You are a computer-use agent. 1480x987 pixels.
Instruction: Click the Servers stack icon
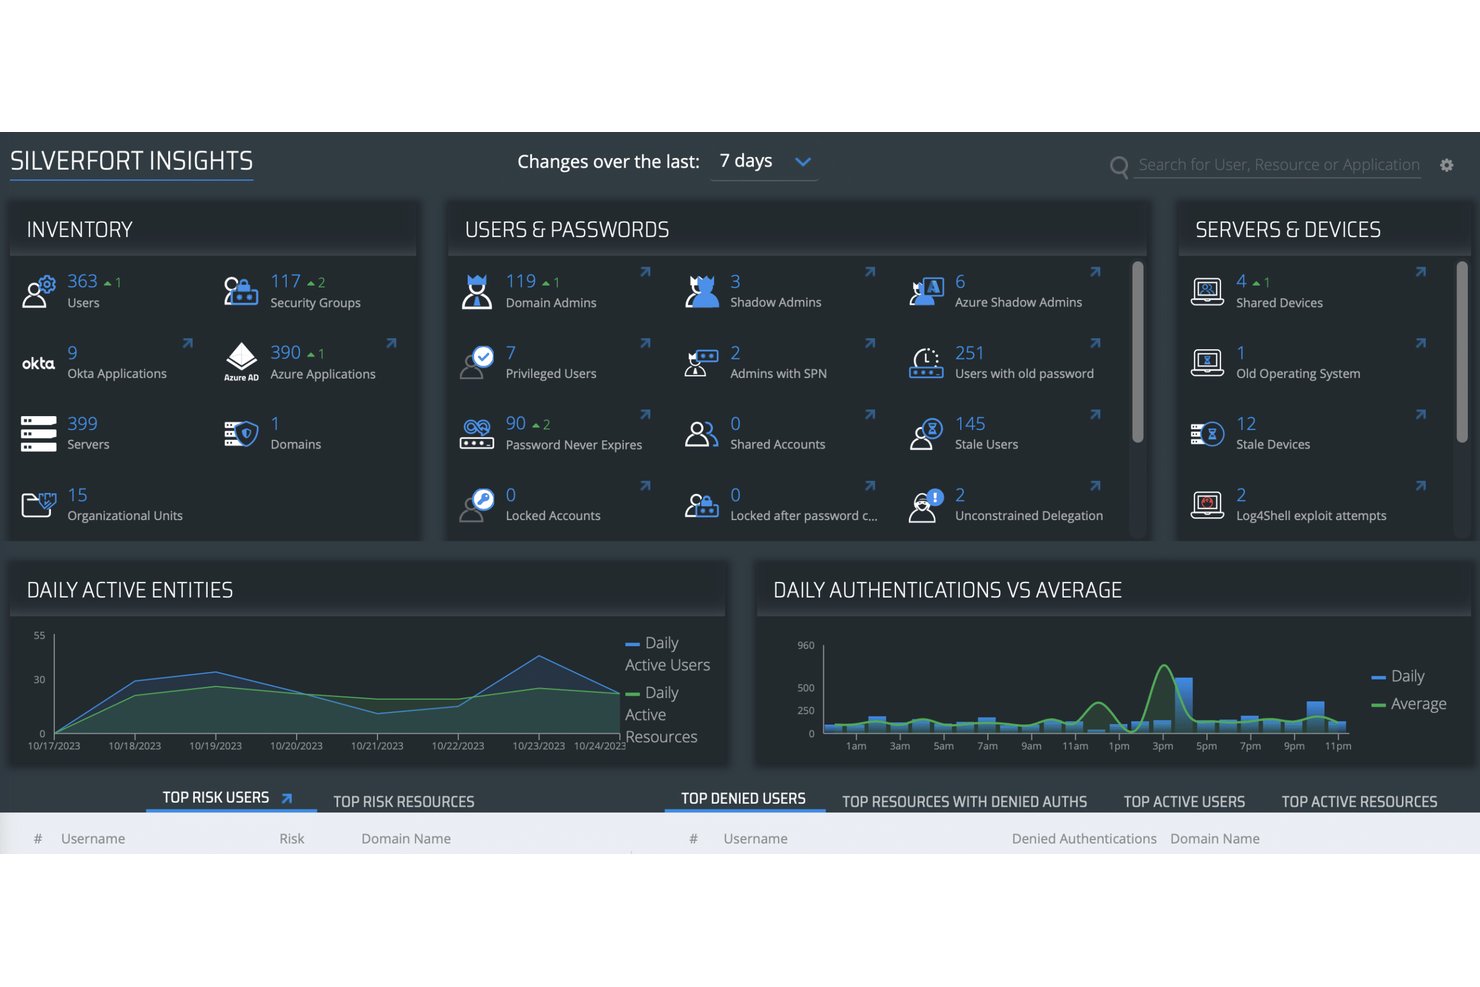[39, 434]
